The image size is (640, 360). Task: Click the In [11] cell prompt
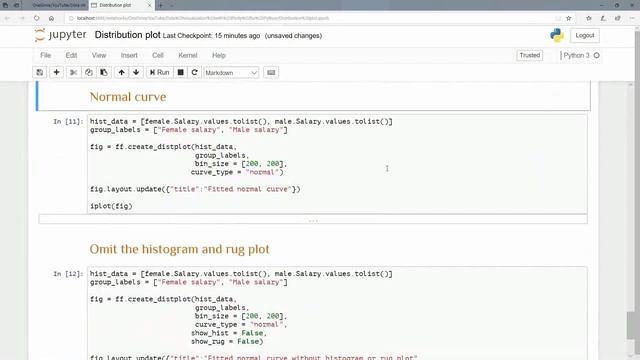68,122
